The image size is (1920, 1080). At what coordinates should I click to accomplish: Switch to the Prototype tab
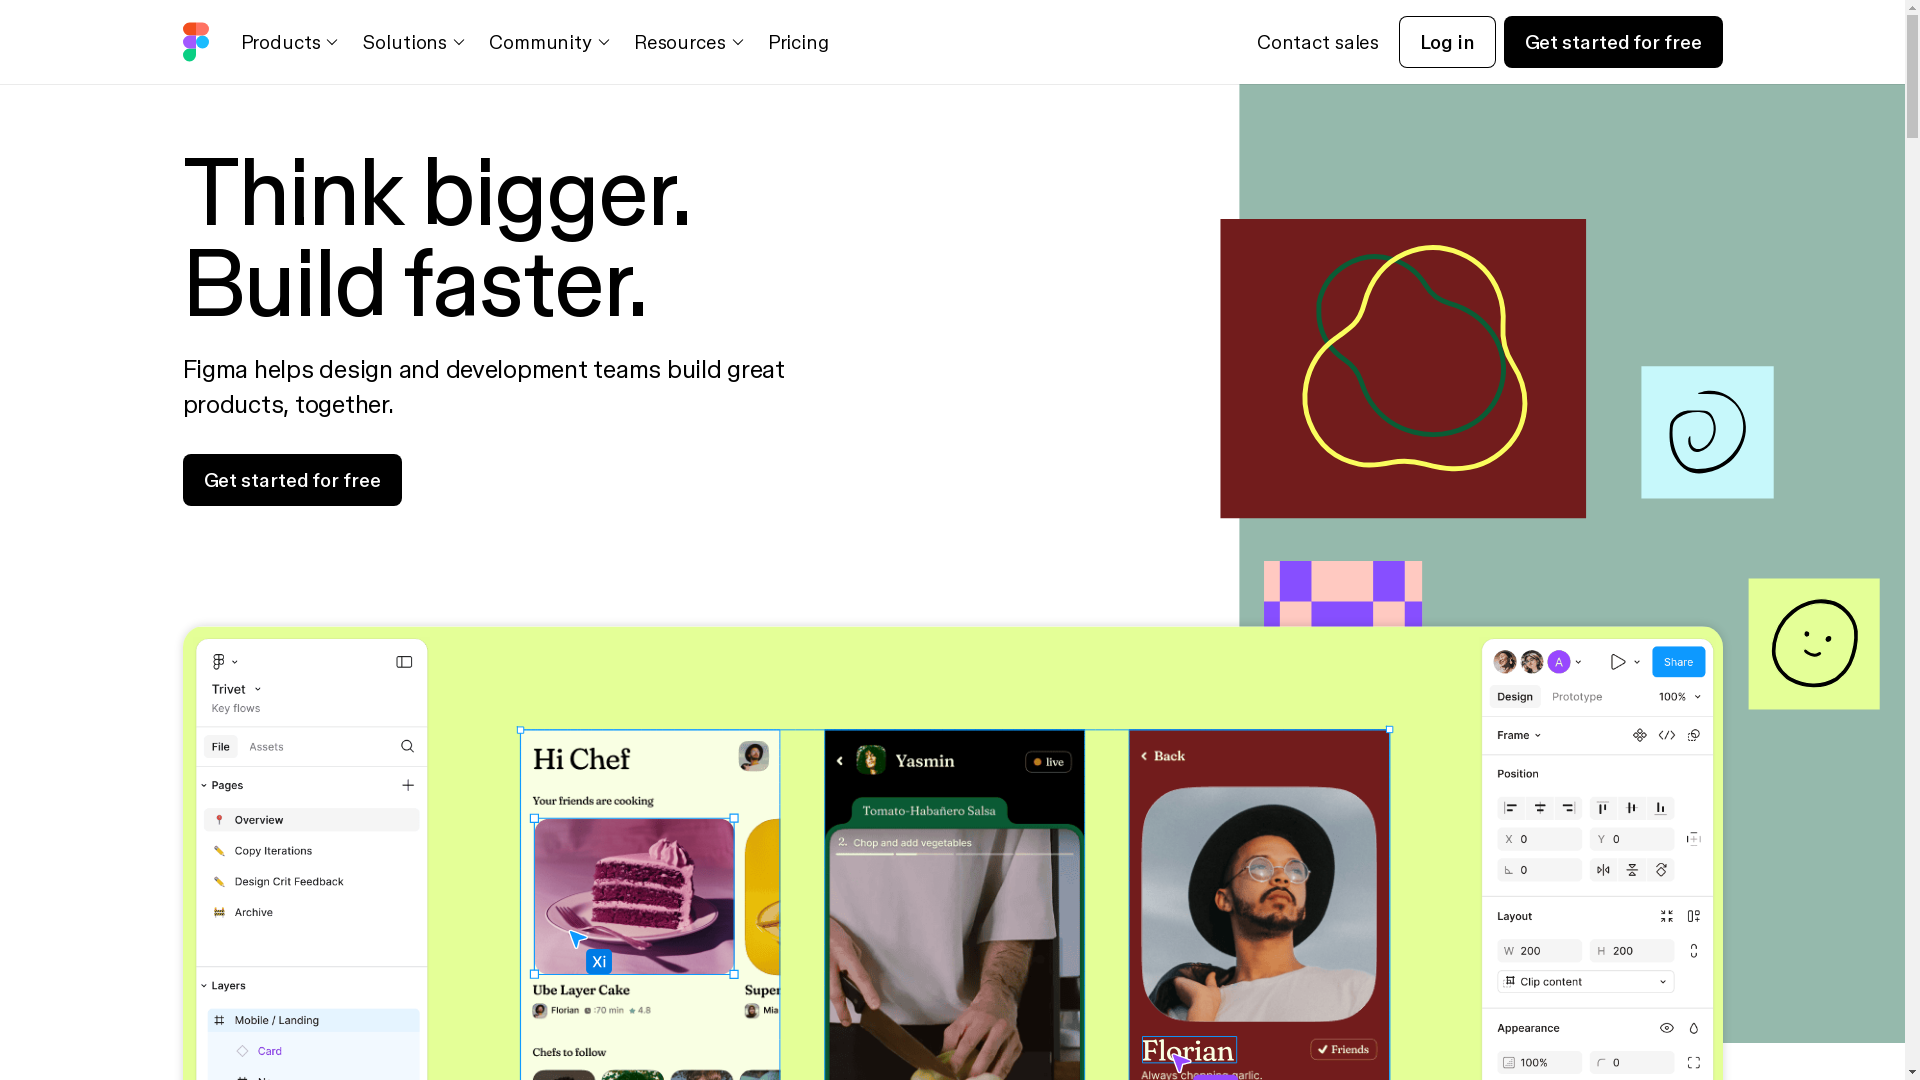(x=1577, y=695)
